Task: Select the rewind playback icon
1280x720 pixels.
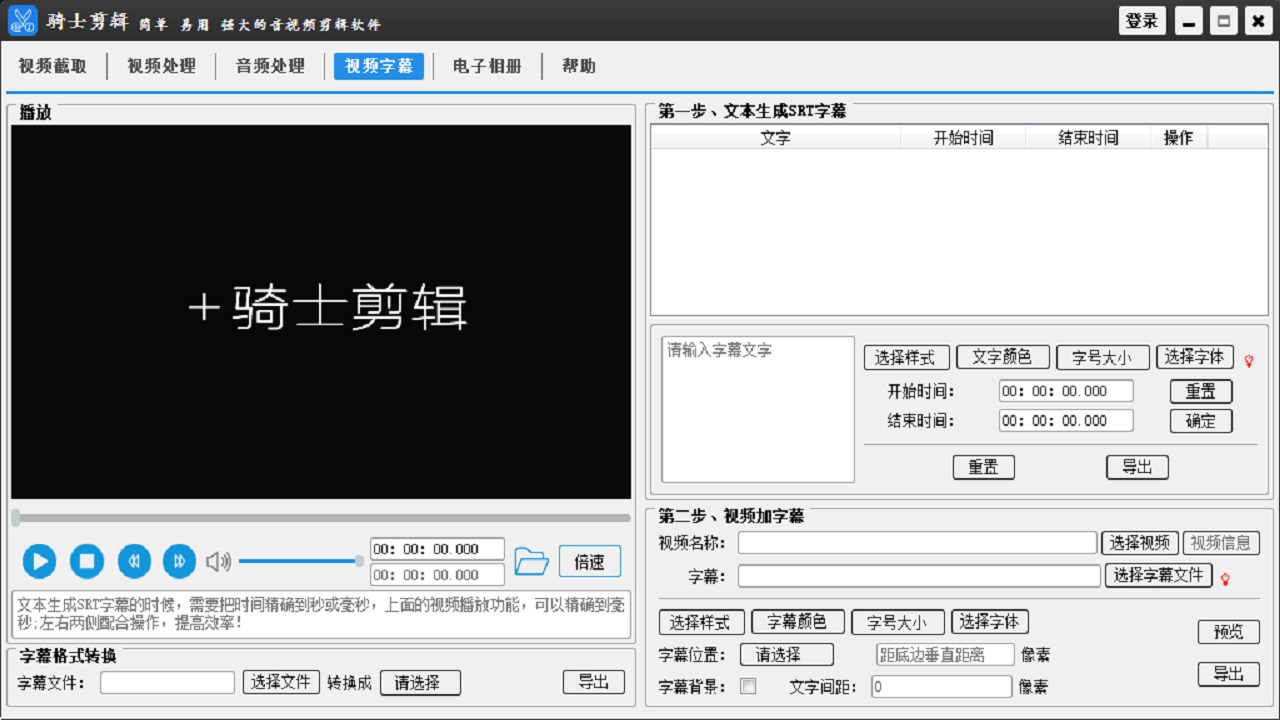Action: click(134, 561)
